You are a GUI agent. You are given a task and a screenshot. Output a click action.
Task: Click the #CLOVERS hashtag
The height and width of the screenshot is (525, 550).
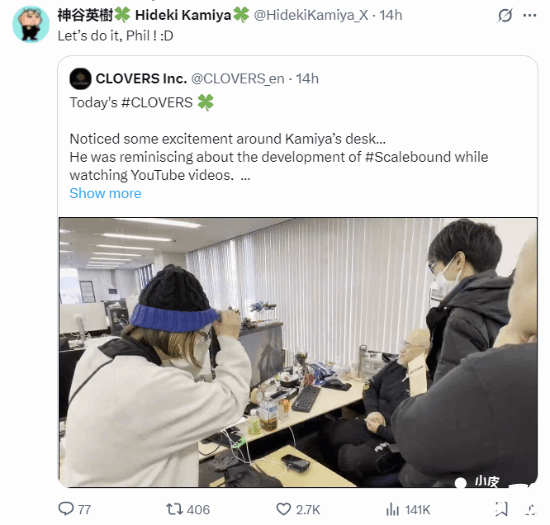pyautogui.click(x=157, y=102)
